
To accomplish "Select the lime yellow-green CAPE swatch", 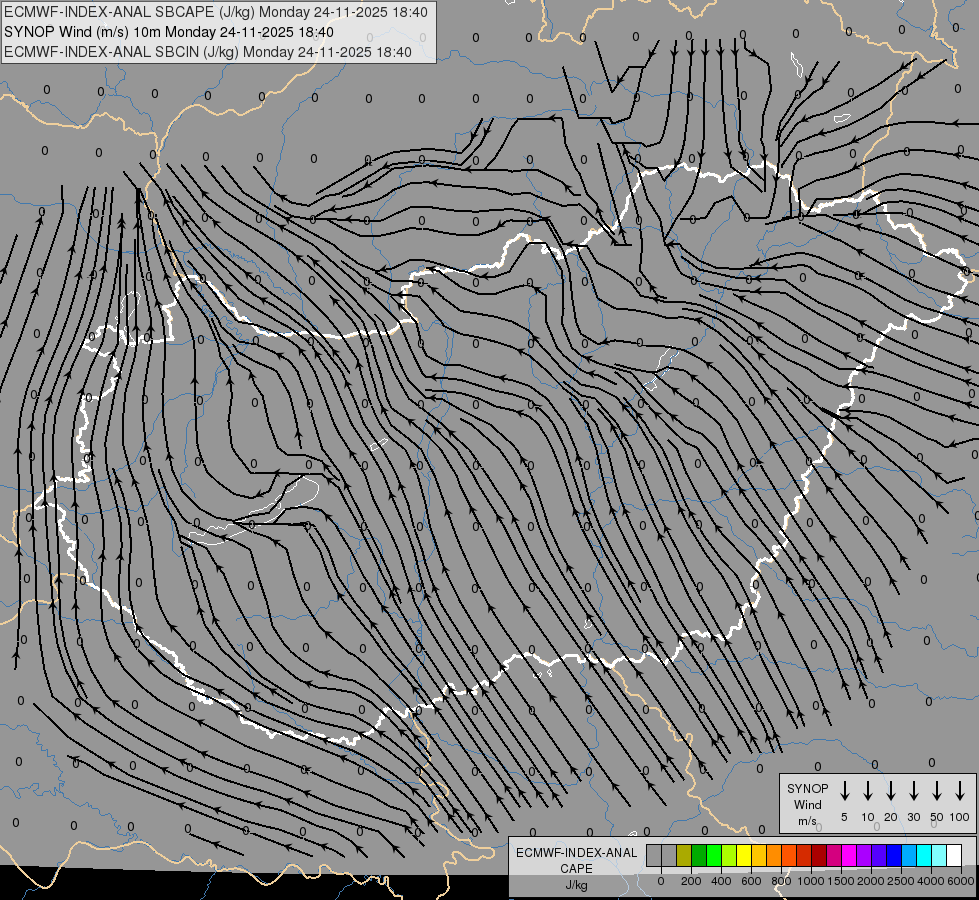I will click(729, 855).
